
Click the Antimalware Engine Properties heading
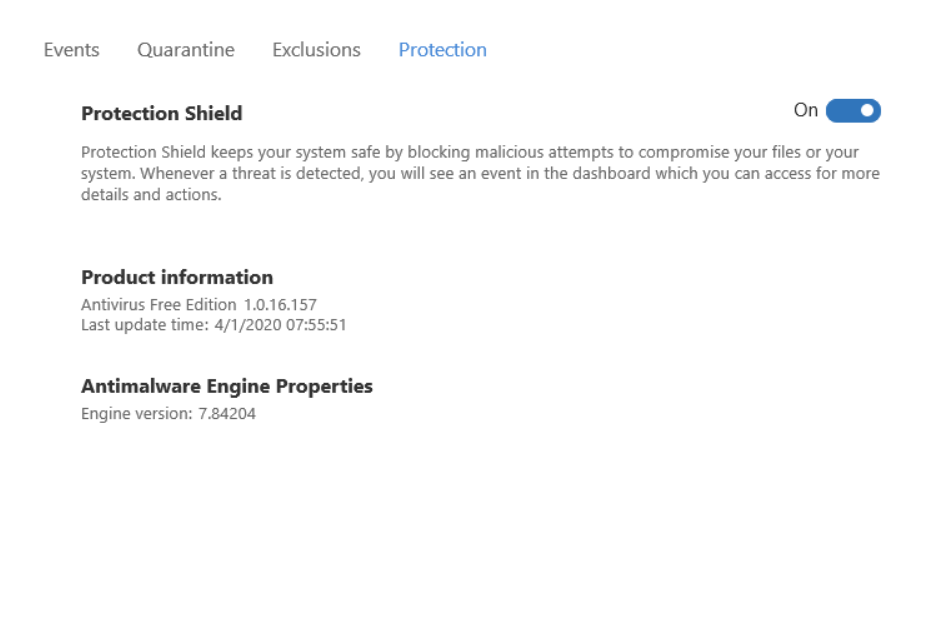[x=227, y=386]
